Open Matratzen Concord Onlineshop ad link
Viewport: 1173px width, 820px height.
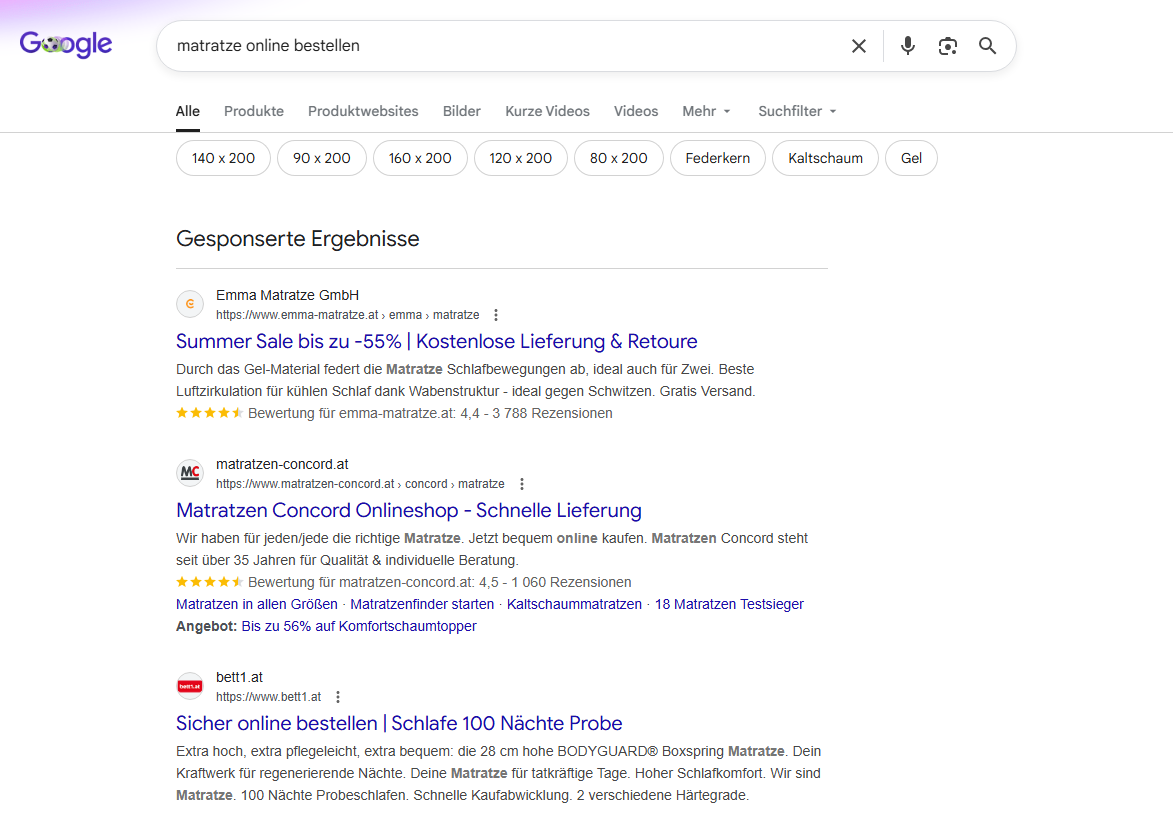click(408, 511)
